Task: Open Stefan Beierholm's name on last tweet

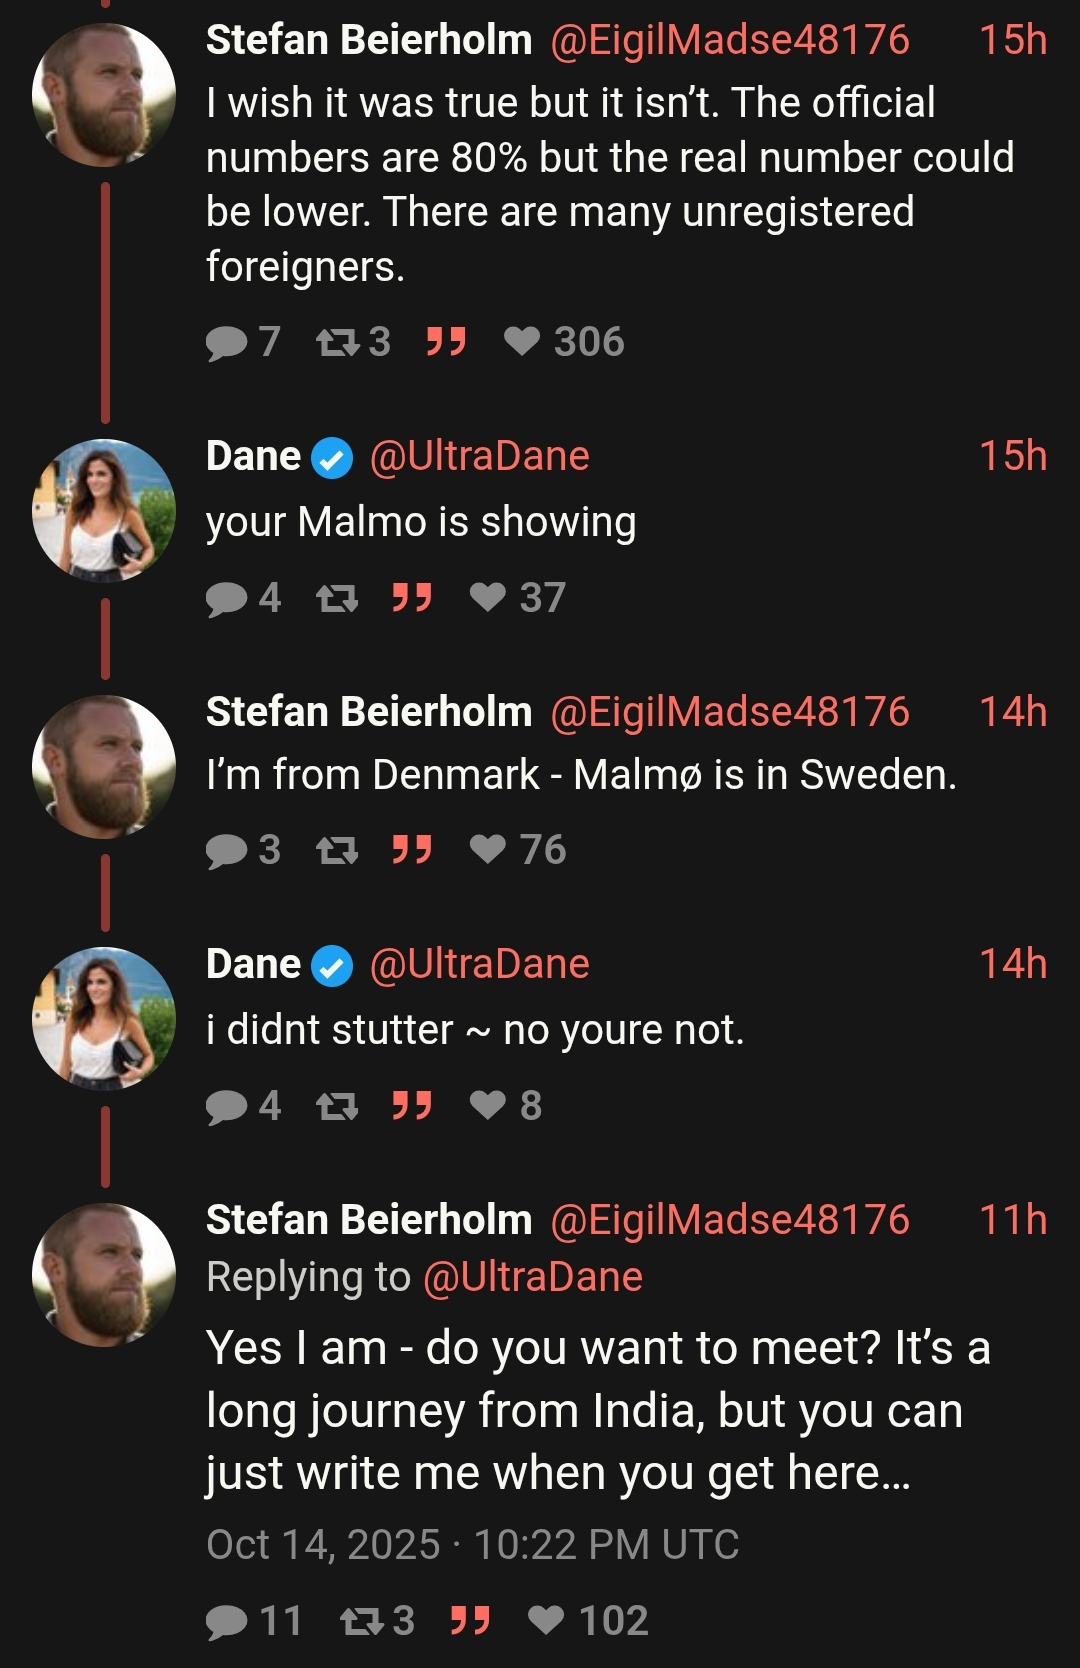Action: [369, 1220]
